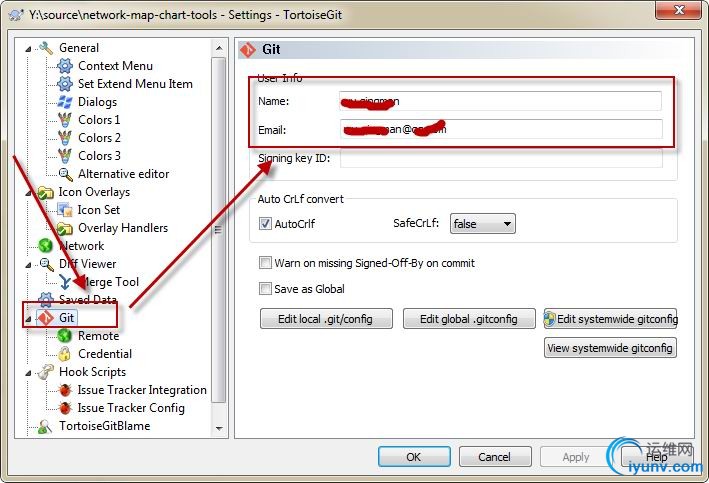This screenshot has height=483, width=709.
Task: Select the Alternative editor page
Action: 123,174
